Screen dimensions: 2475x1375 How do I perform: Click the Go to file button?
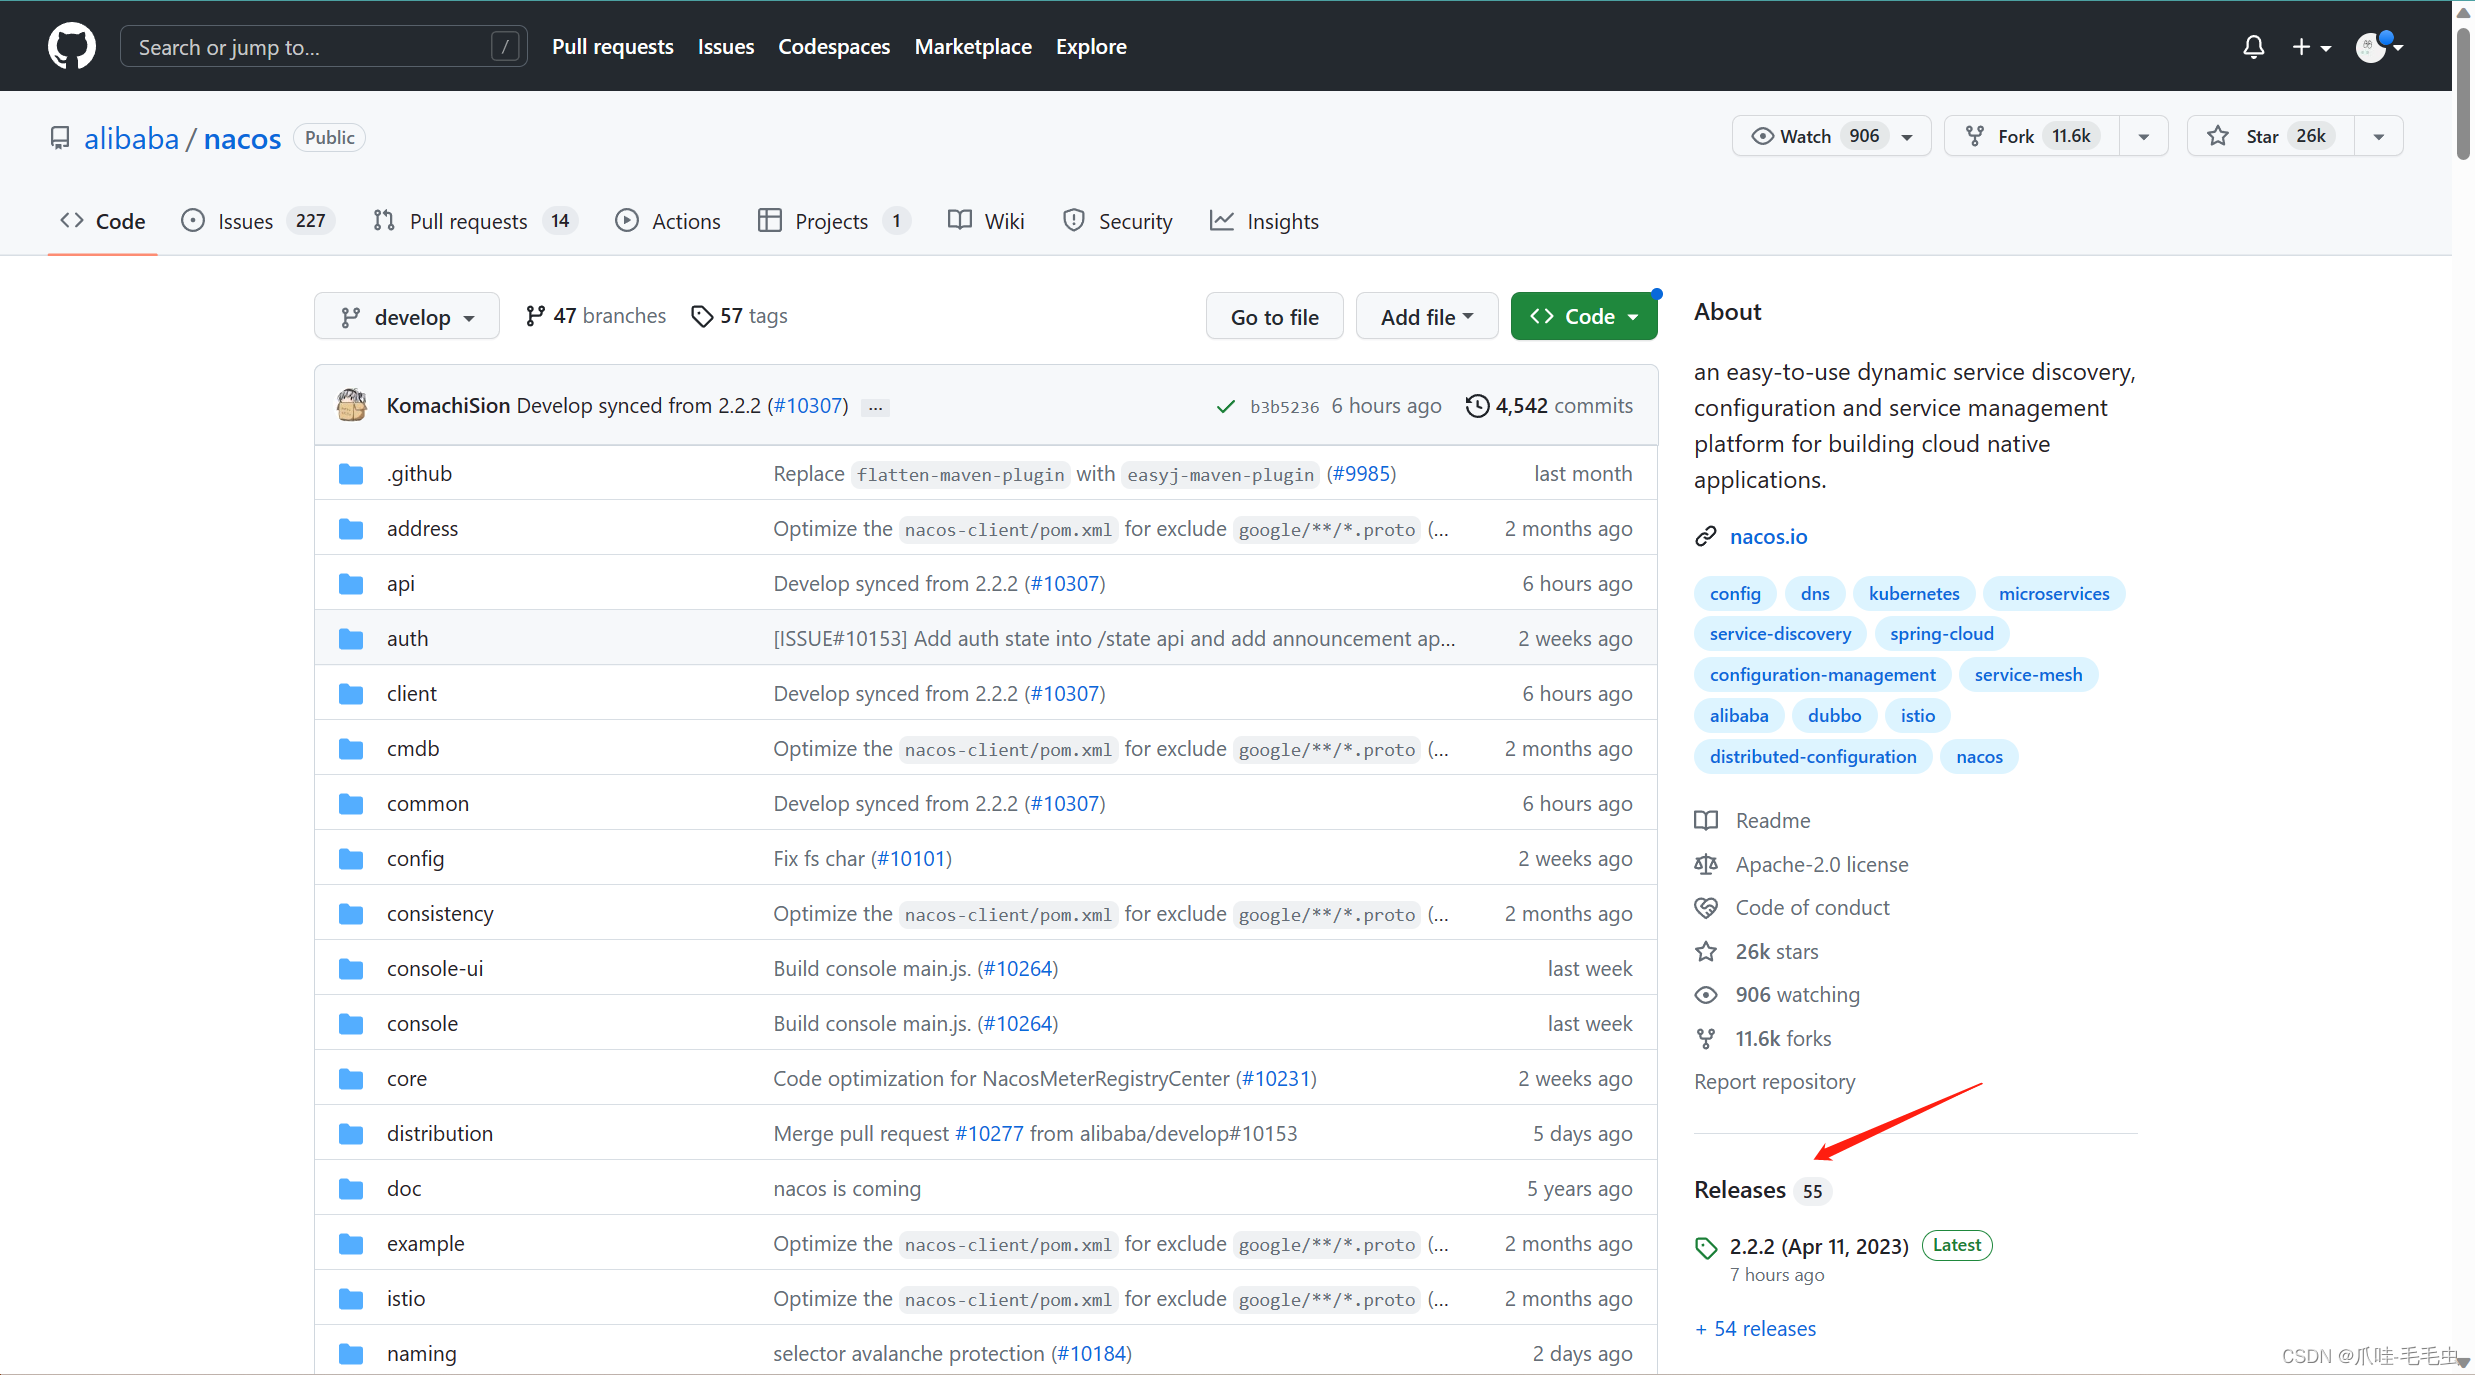coord(1274,317)
